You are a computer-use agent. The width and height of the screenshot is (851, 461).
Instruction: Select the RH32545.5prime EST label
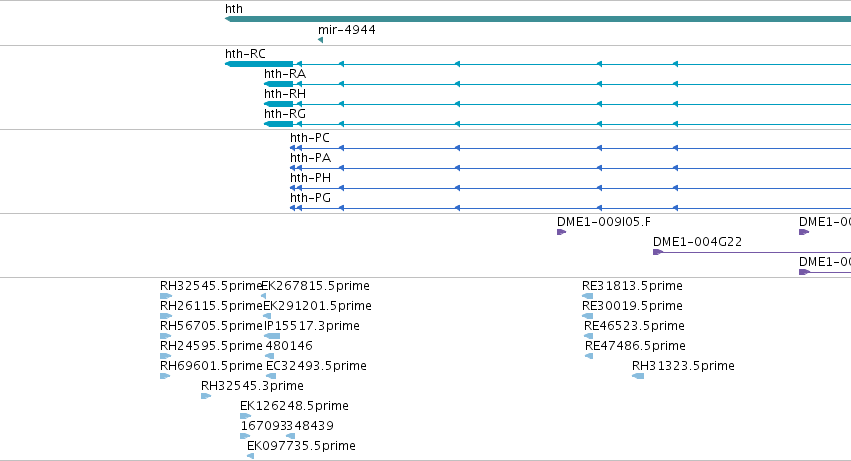(x=211, y=286)
